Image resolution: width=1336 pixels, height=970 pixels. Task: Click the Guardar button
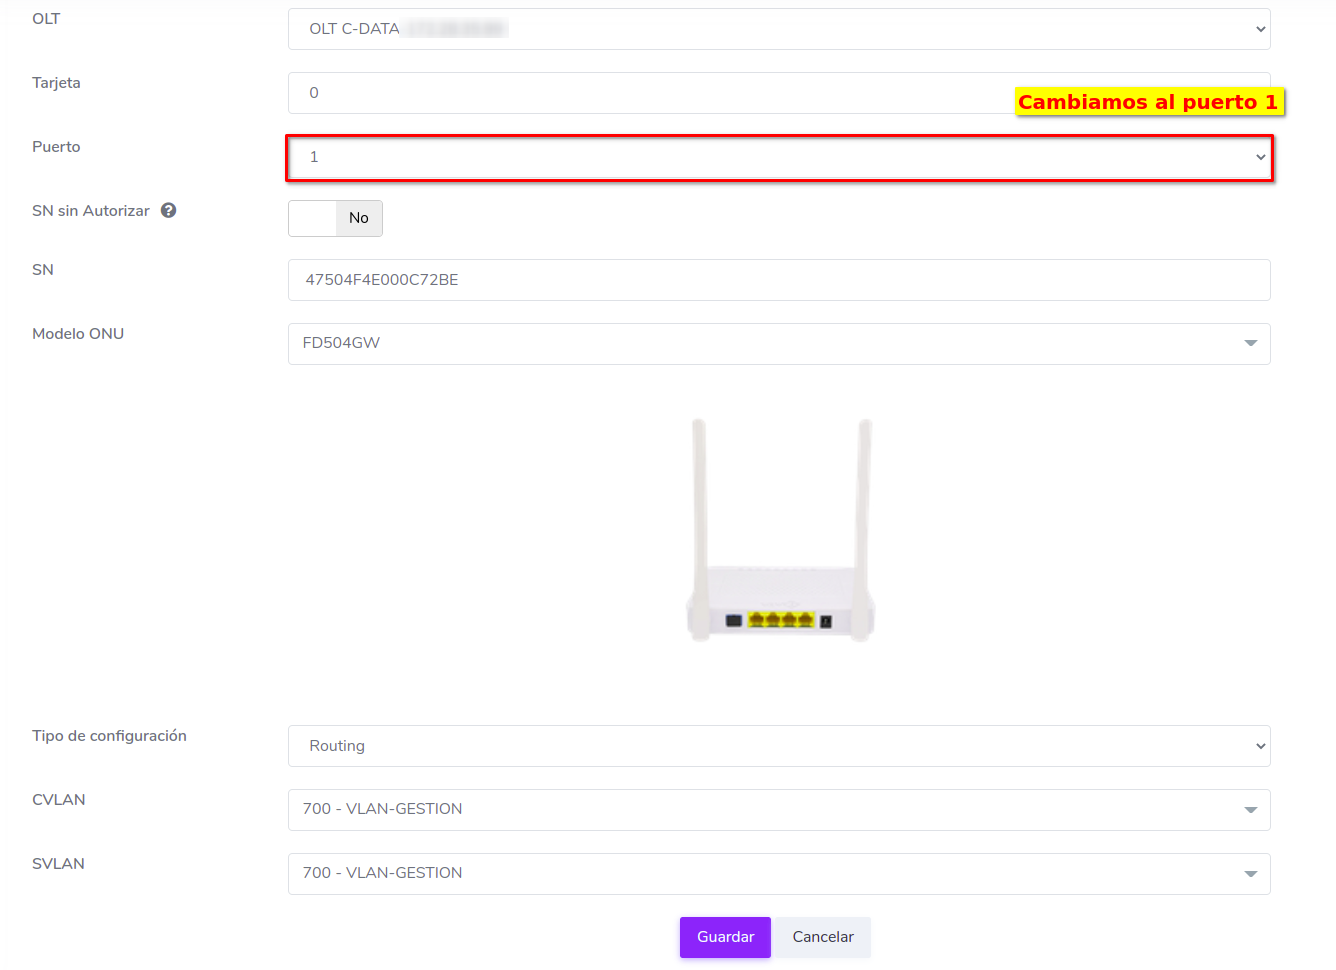[x=725, y=937]
